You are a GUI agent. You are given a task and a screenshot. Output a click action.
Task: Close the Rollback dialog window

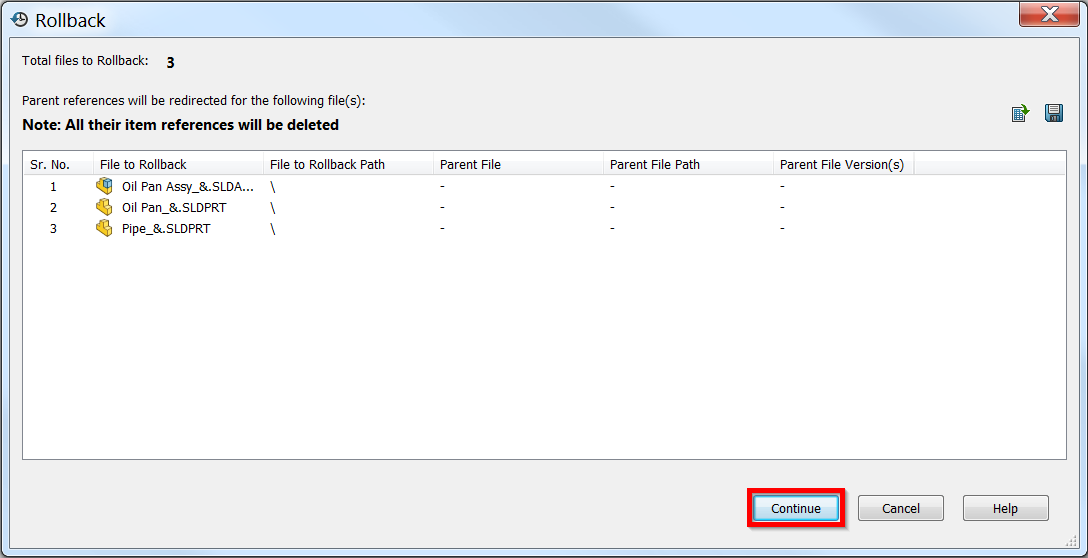click(1048, 14)
